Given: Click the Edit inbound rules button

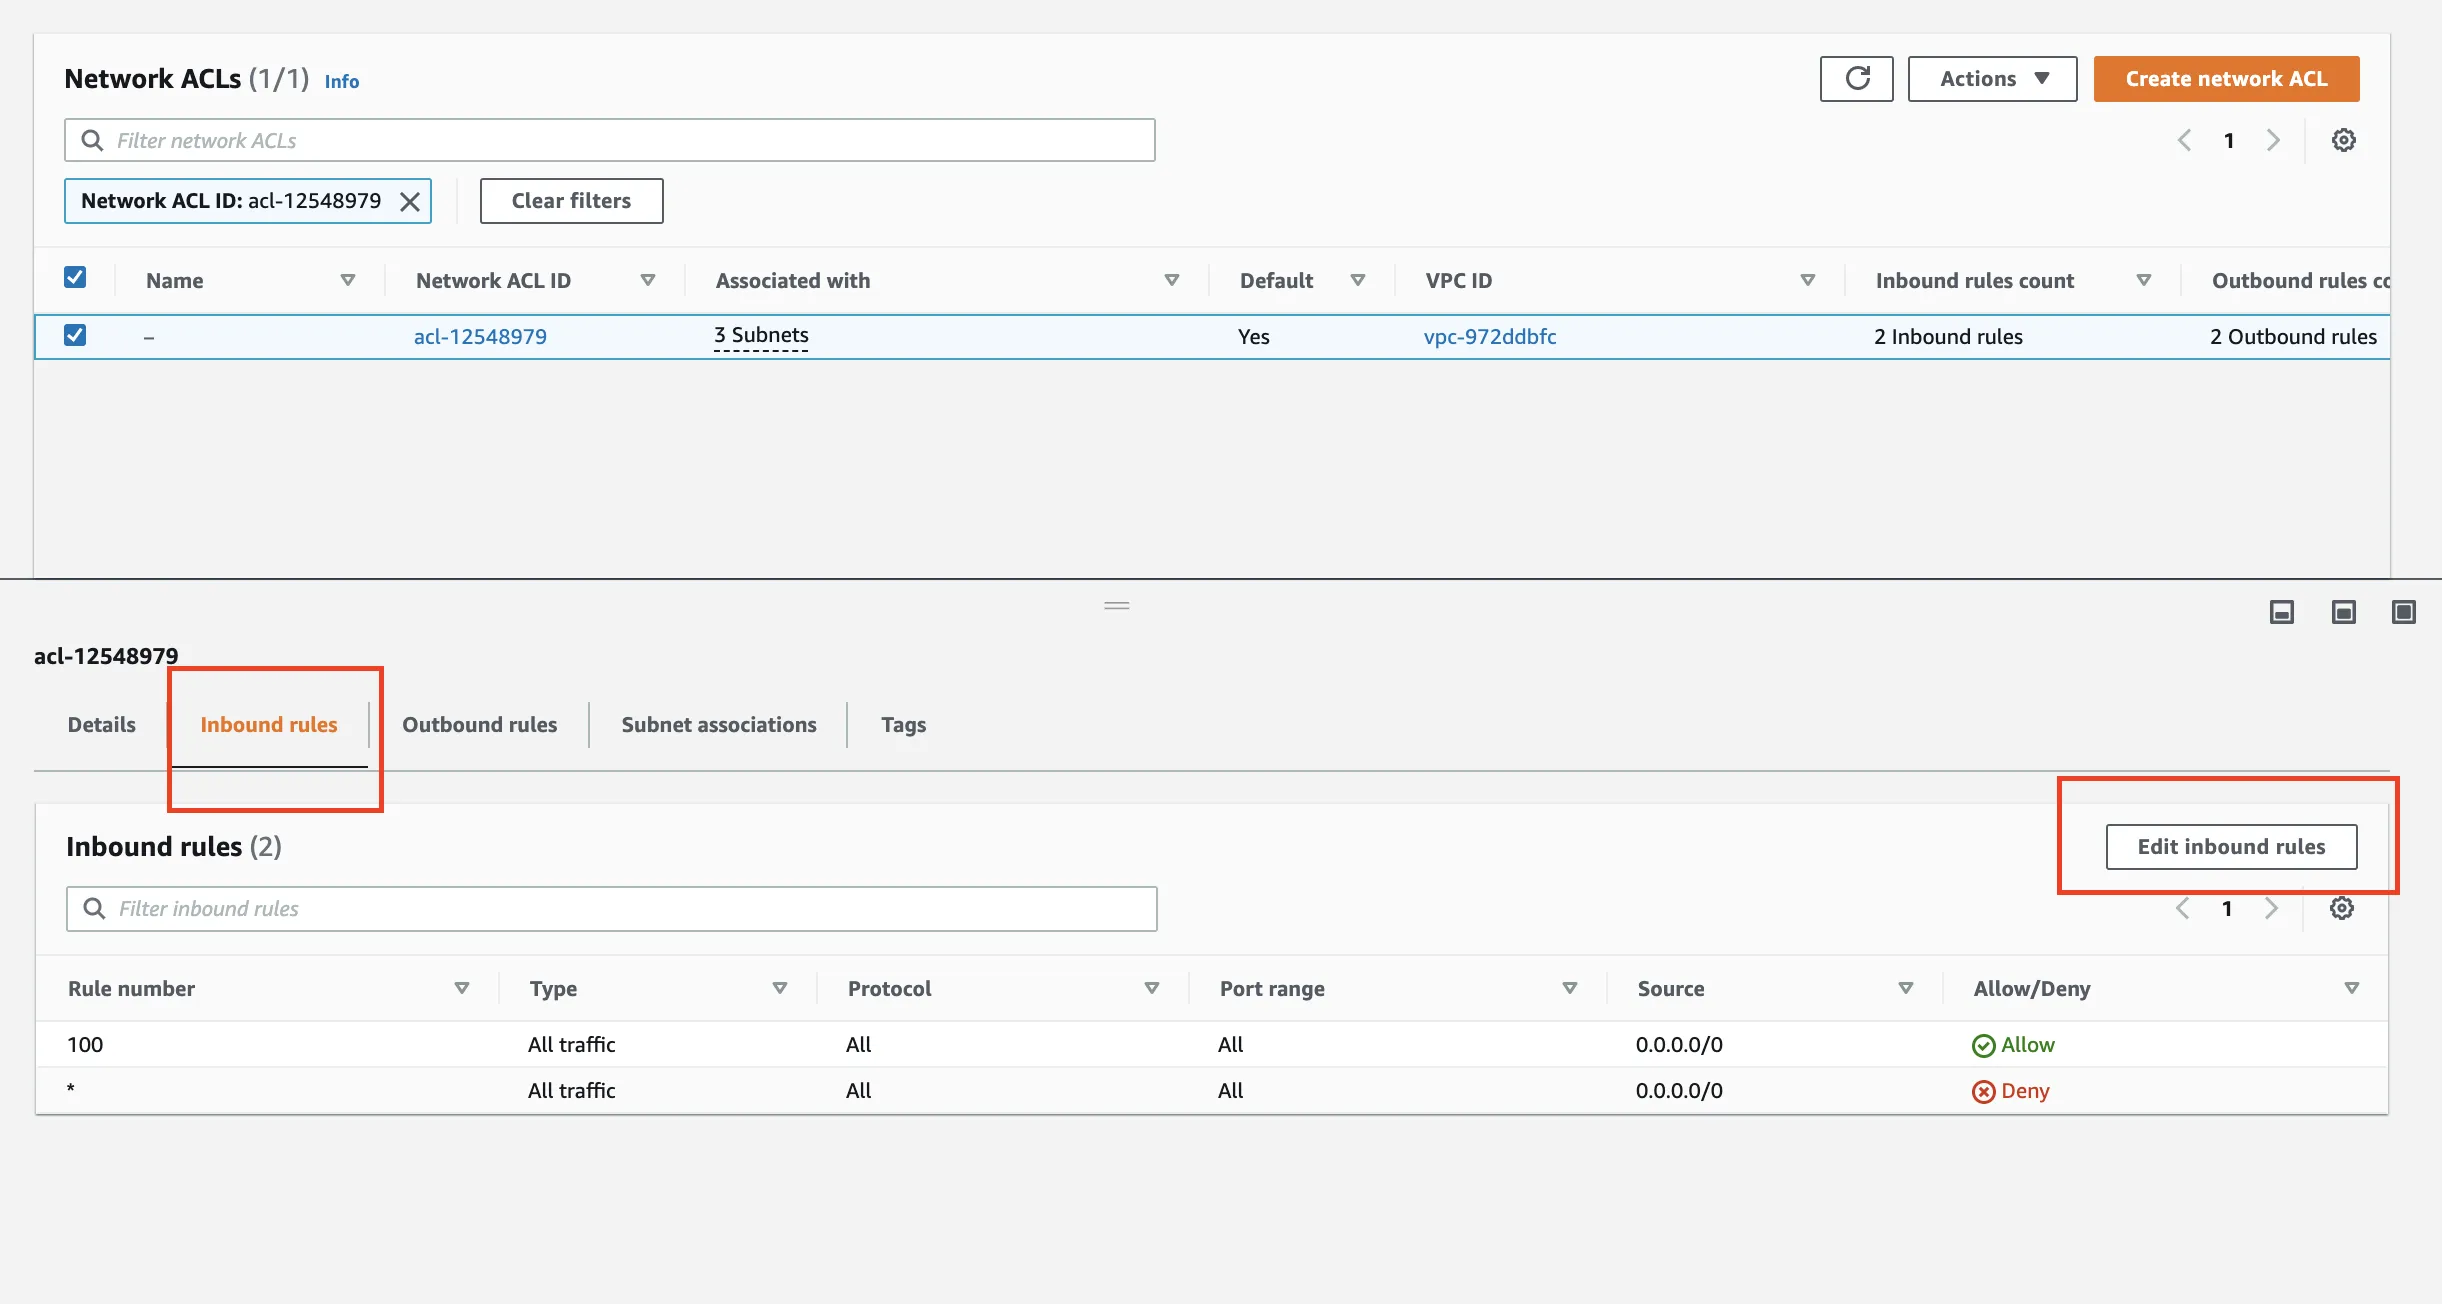Looking at the screenshot, I should (x=2231, y=847).
